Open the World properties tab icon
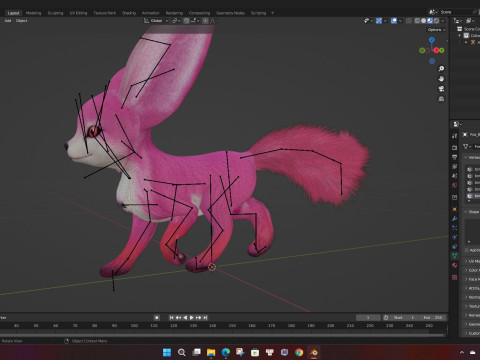 (455, 185)
